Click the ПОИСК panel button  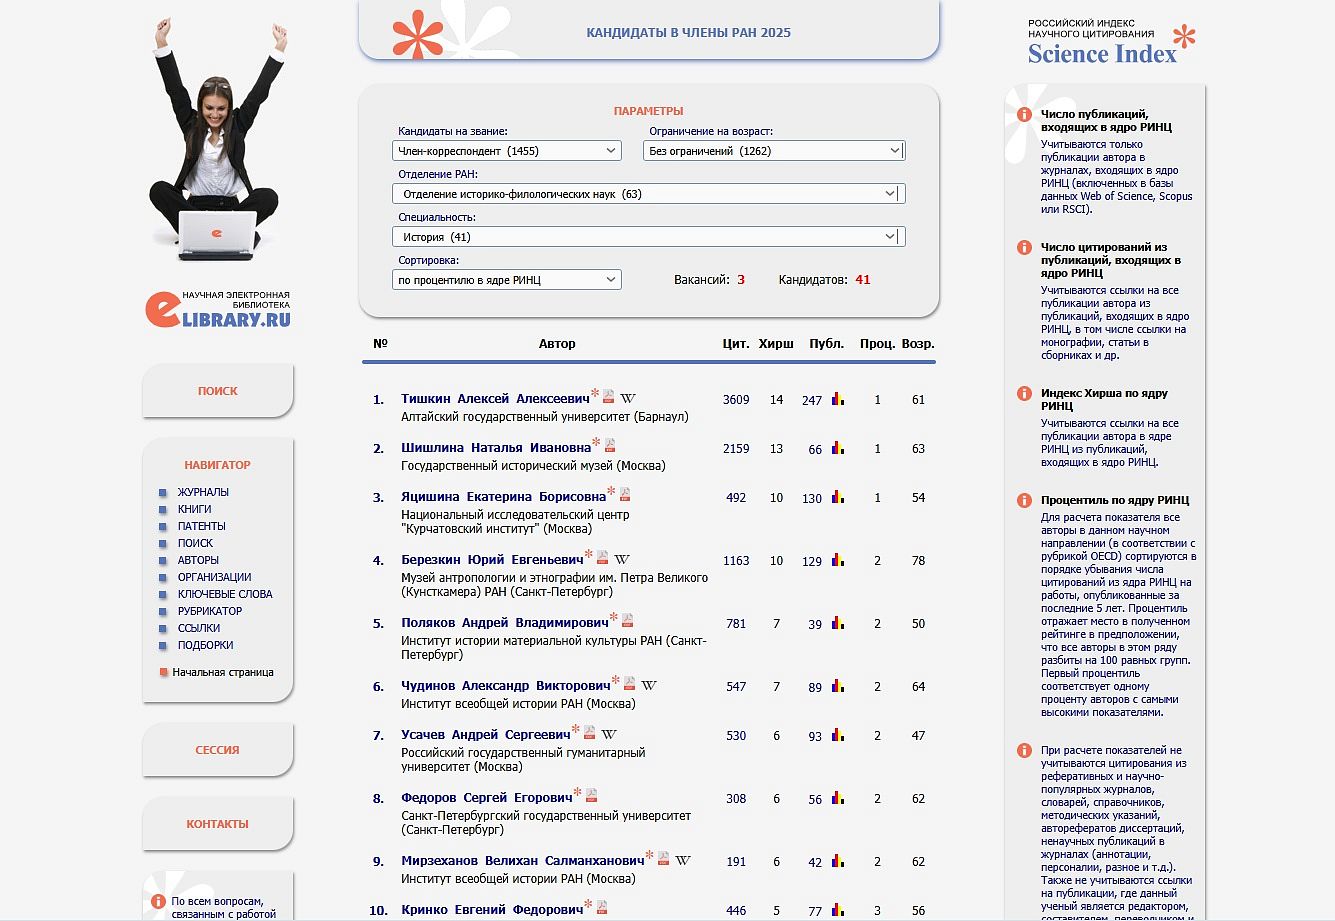click(218, 391)
